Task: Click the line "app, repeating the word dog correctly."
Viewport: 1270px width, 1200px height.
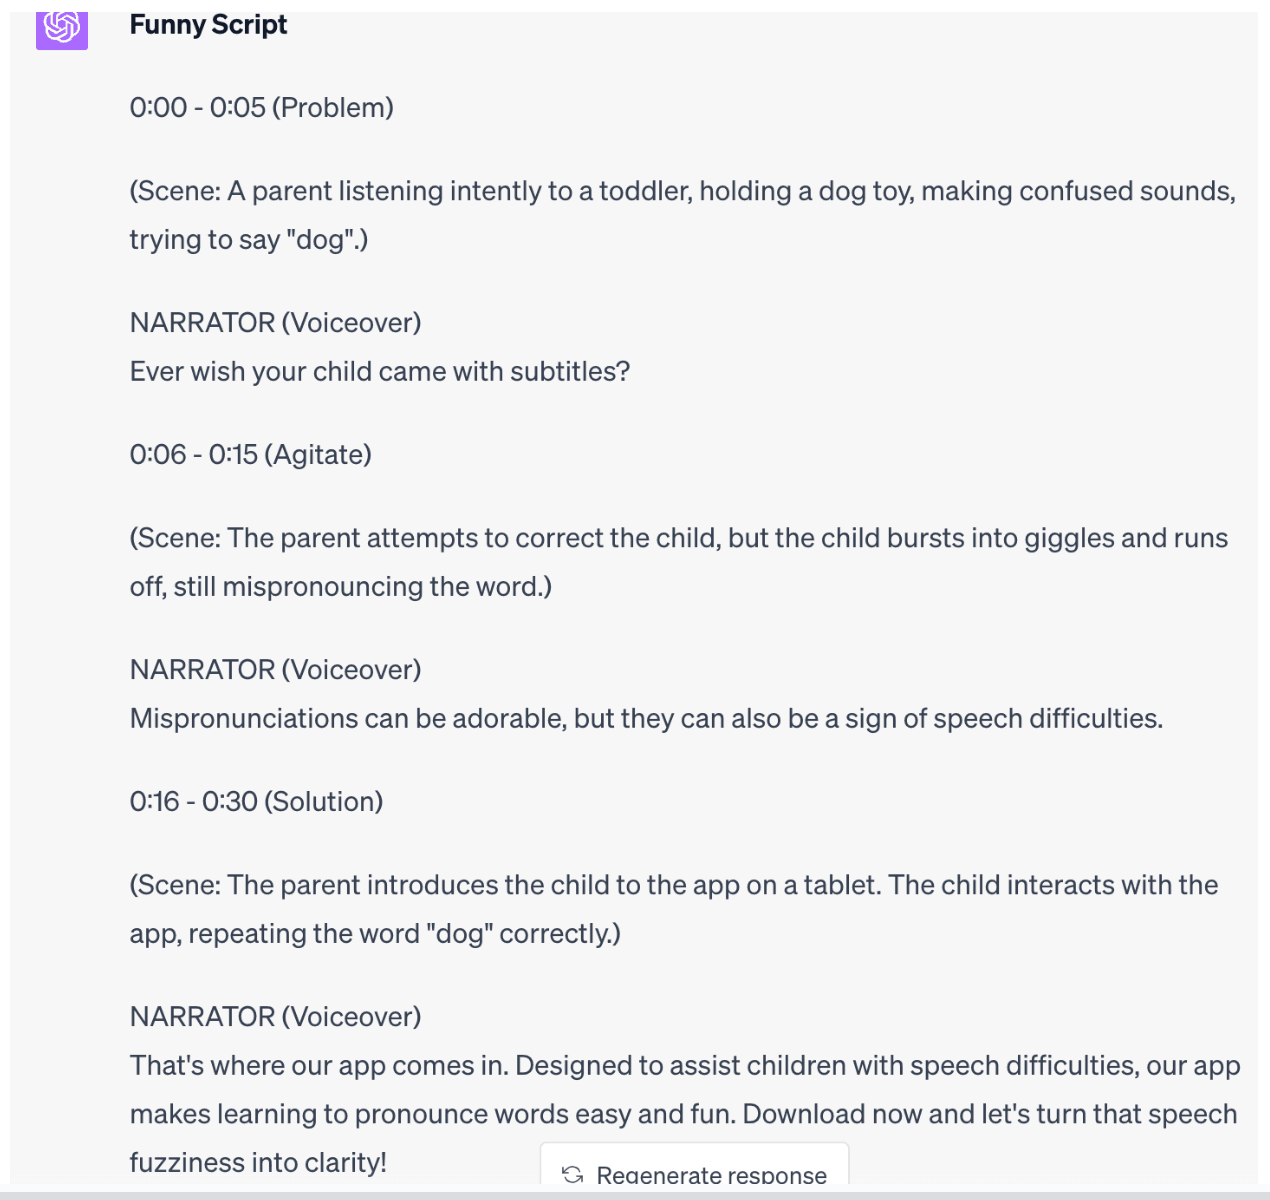Action: [x=375, y=934]
